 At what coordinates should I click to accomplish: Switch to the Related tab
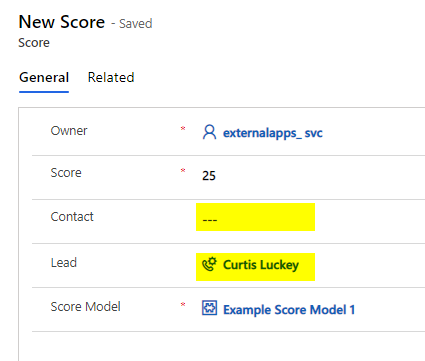pyautogui.click(x=111, y=77)
